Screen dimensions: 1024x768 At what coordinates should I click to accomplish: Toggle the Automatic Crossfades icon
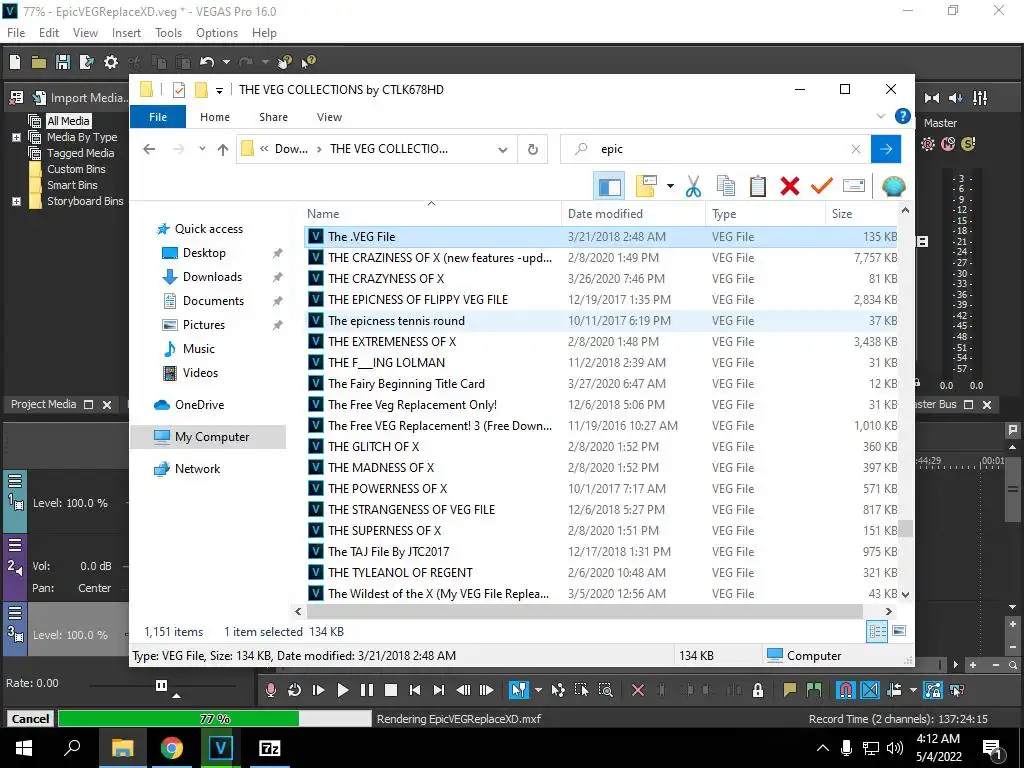[870, 690]
